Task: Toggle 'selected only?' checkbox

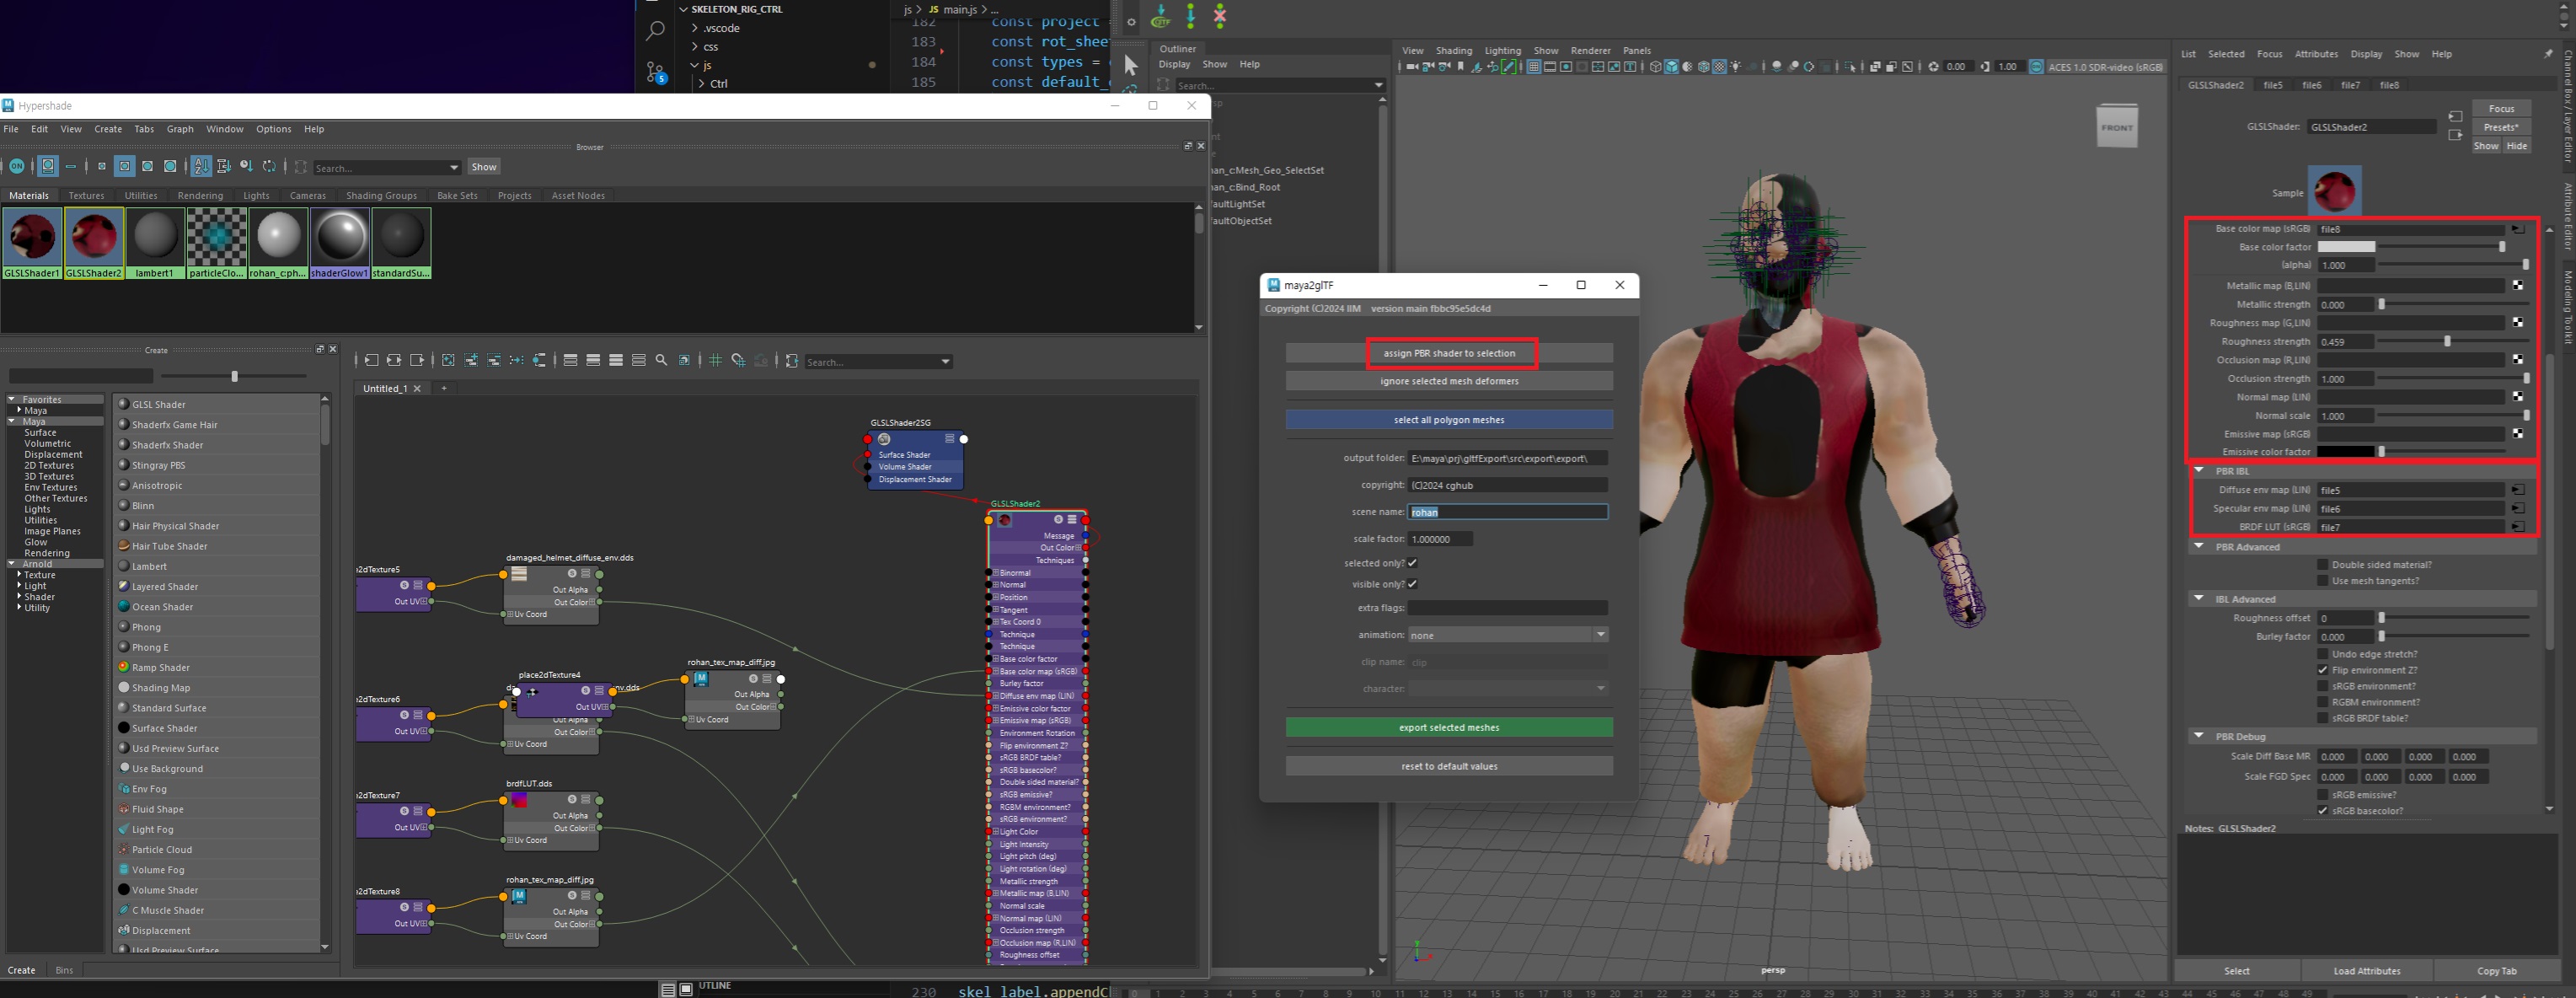Action: pyautogui.click(x=1412, y=563)
